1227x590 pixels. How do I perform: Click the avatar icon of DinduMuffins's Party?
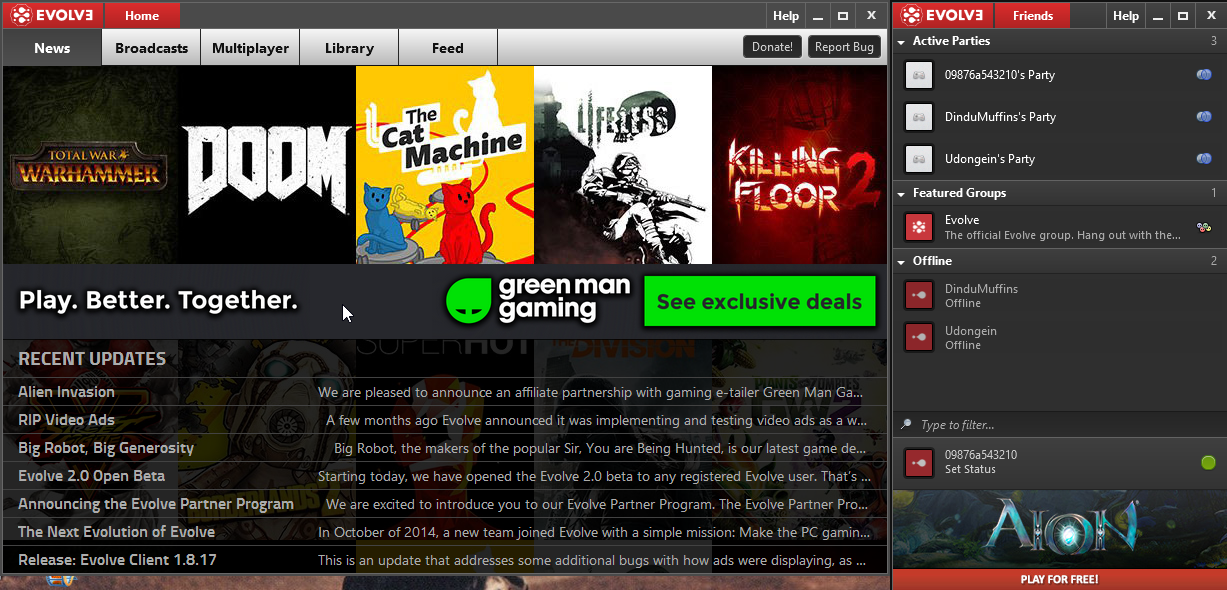(918, 117)
